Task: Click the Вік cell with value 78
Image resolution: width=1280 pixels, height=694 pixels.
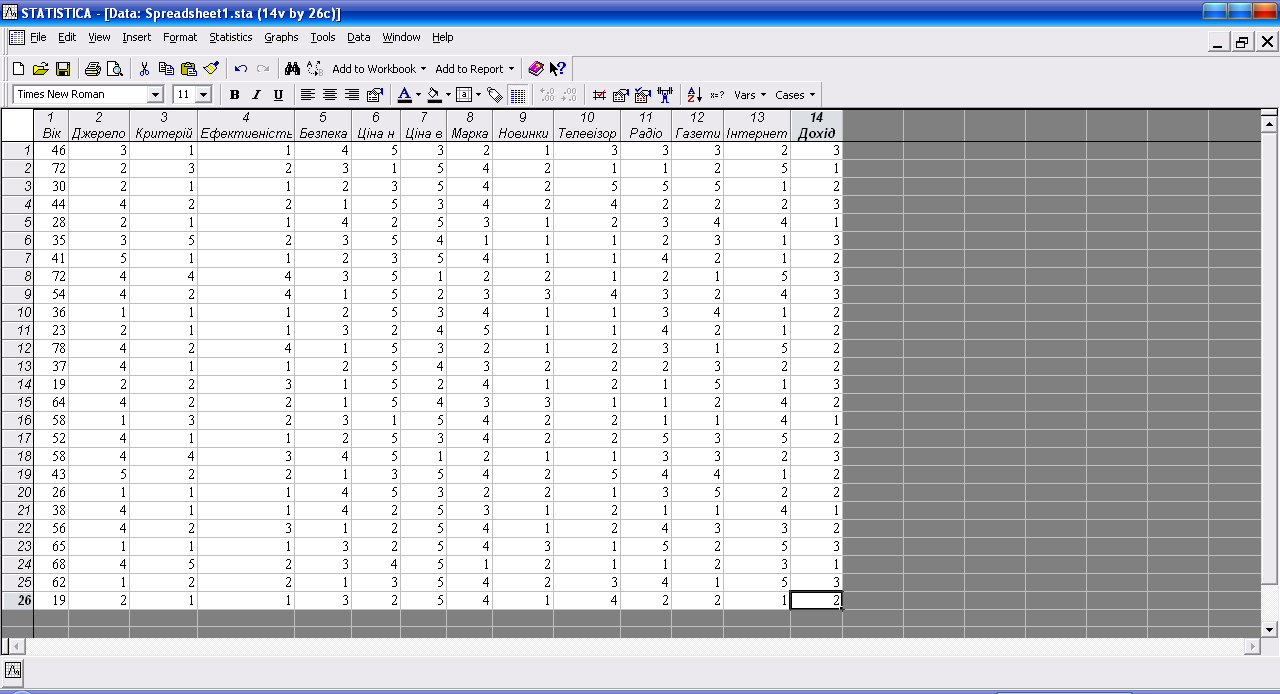Action: tap(51, 348)
